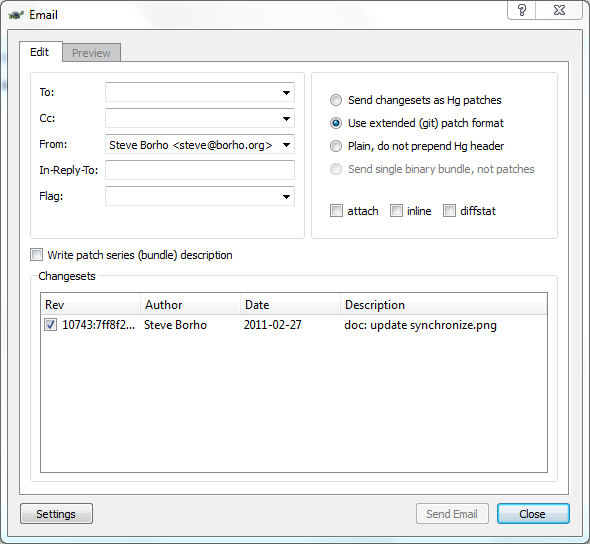The height and width of the screenshot is (544, 590).
Task: Enable the diffstat checkbox
Action: tap(449, 211)
